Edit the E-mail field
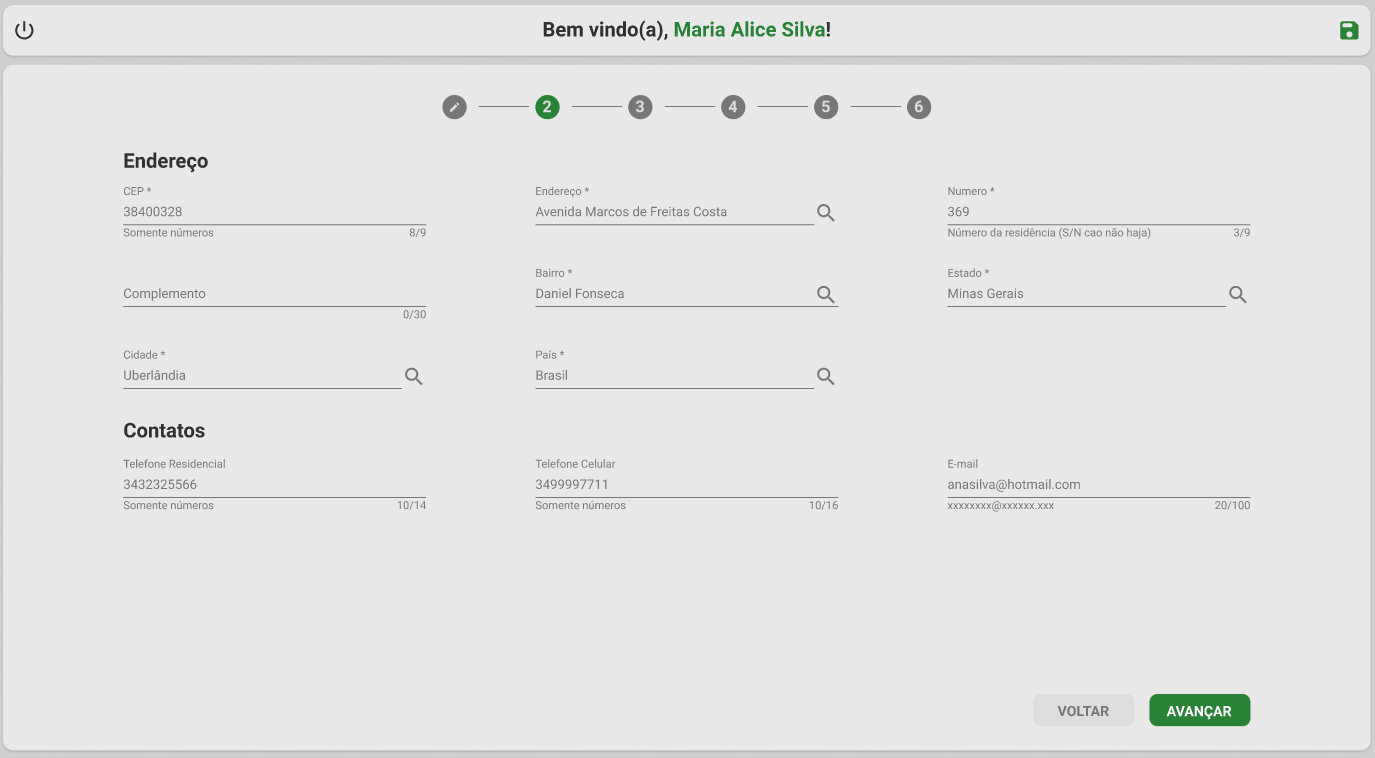Viewport: 1375px width, 758px height. pyautogui.click(x=1098, y=485)
